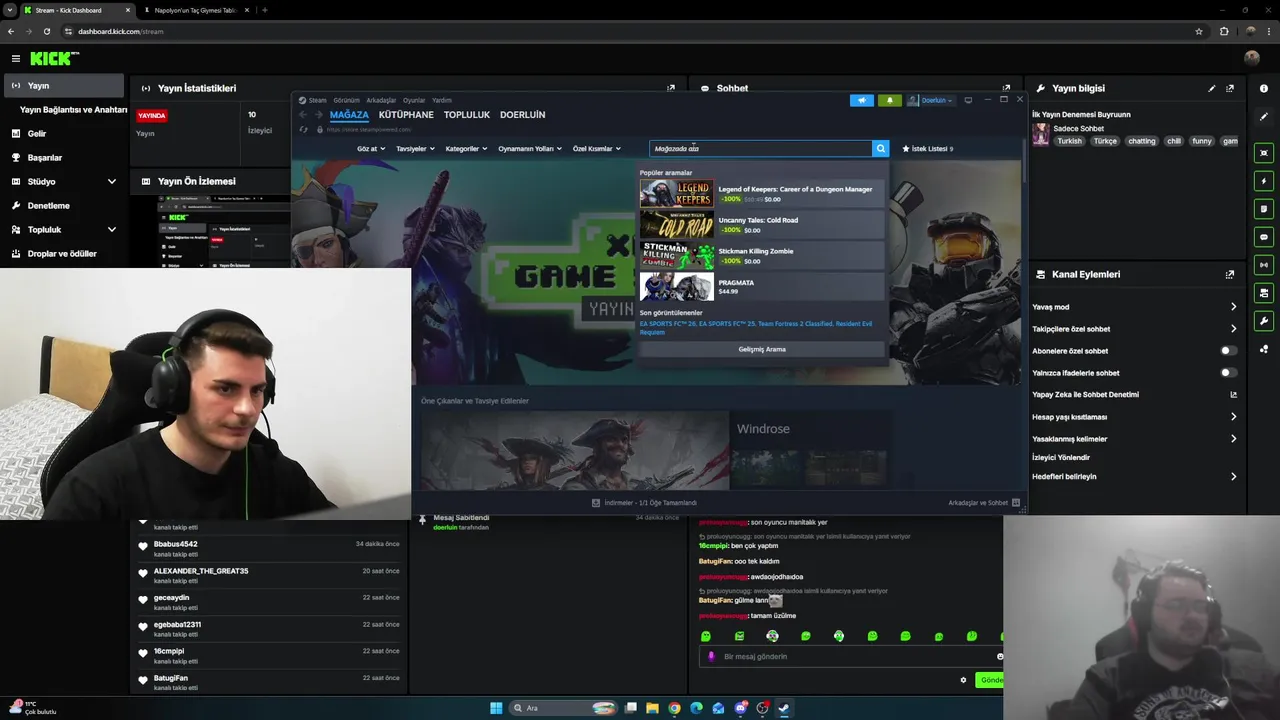Select the Stickman Killing Zombie search result
Image resolution: width=1280 pixels, height=720 pixels.
[x=762, y=256]
